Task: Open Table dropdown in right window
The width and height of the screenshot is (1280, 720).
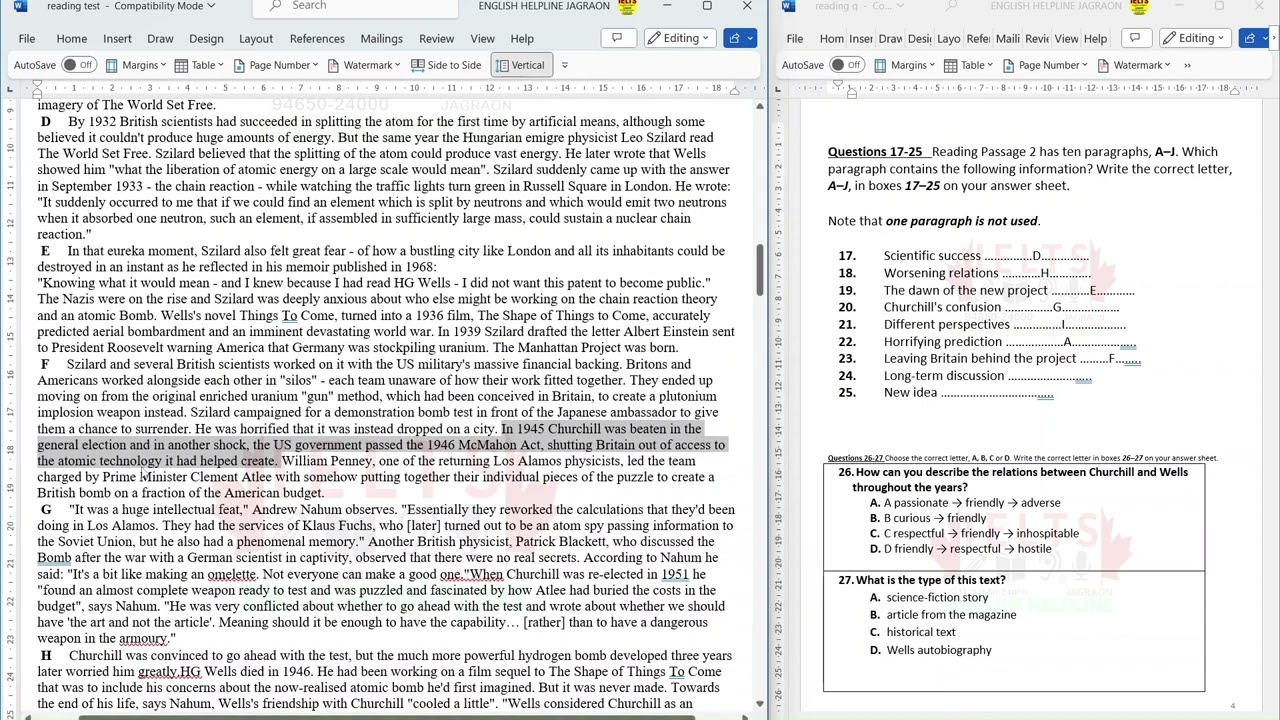Action: (x=969, y=65)
